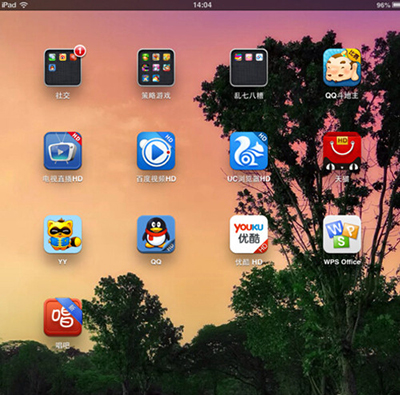
Task: Tap the 14:04 clock in status bar
Action: click(x=202, y=5)
